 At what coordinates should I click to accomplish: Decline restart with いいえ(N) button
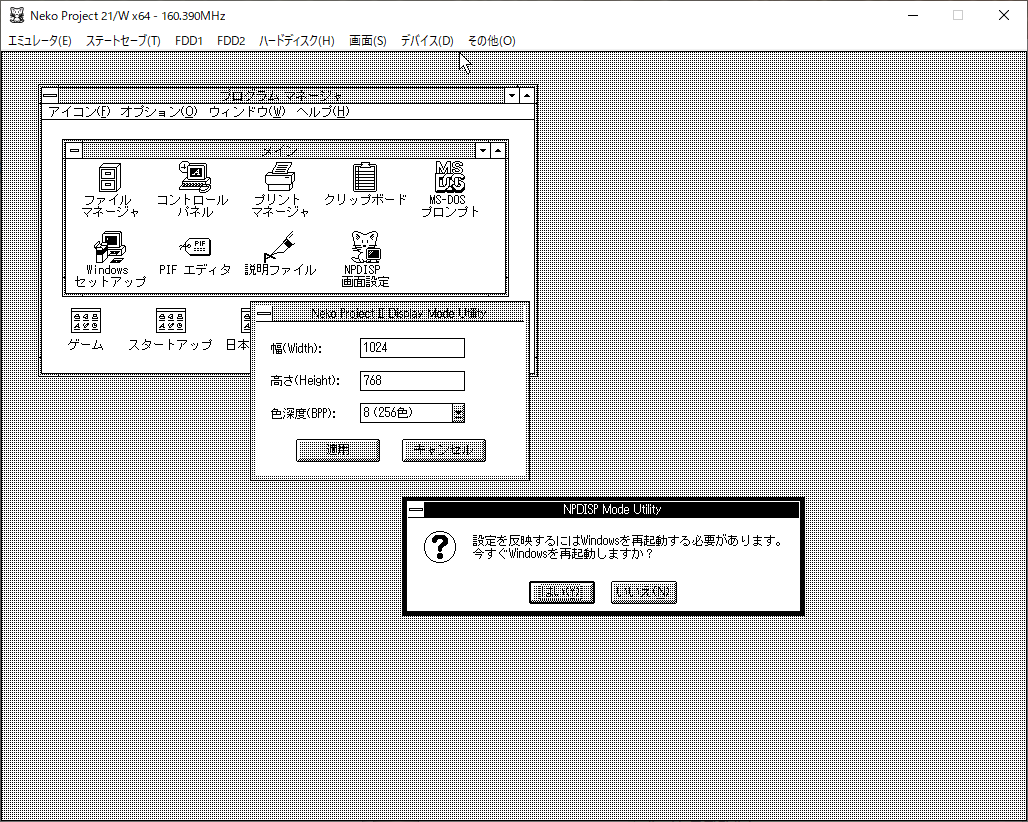(x=644, y=592)
